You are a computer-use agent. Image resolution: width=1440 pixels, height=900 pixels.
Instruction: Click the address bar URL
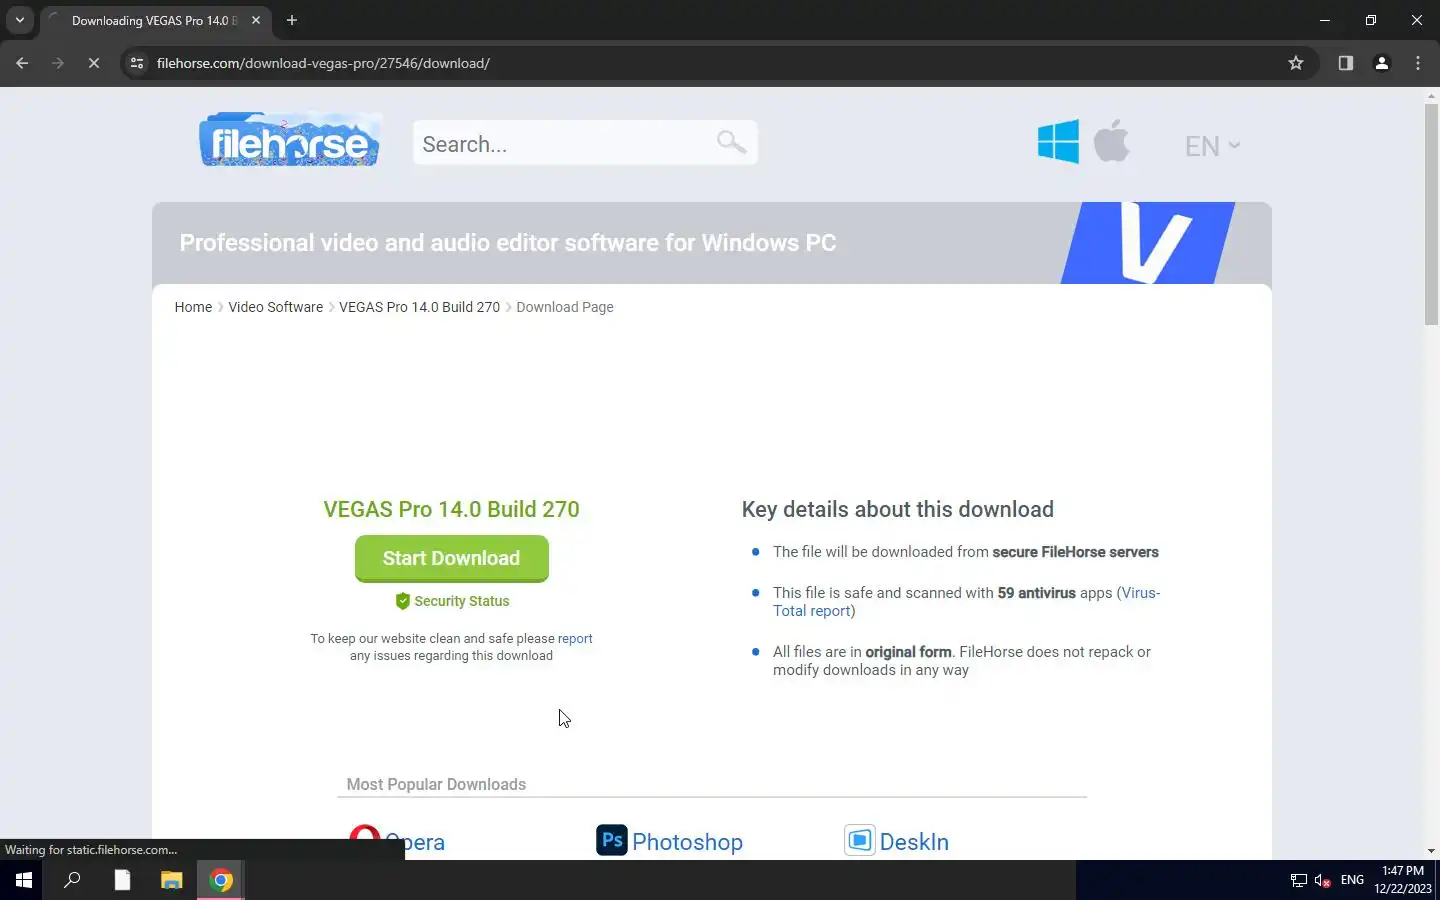pos(323,63)
